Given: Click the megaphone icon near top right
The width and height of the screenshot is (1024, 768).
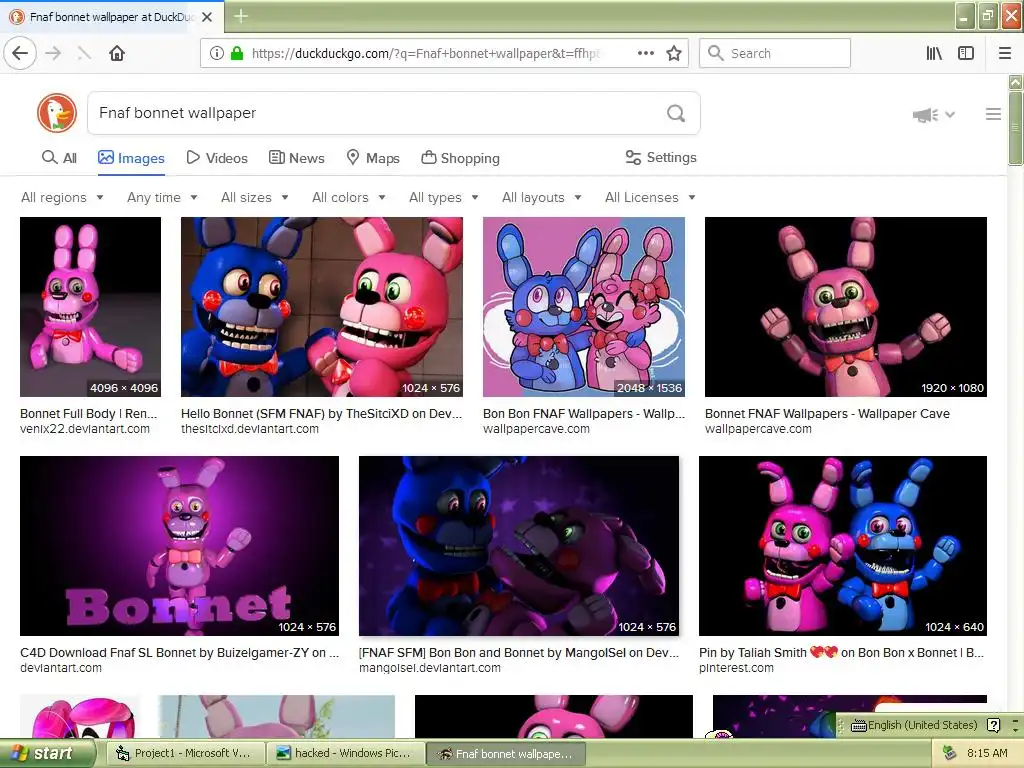Looking at the screenshot, I should click(925, 115).
